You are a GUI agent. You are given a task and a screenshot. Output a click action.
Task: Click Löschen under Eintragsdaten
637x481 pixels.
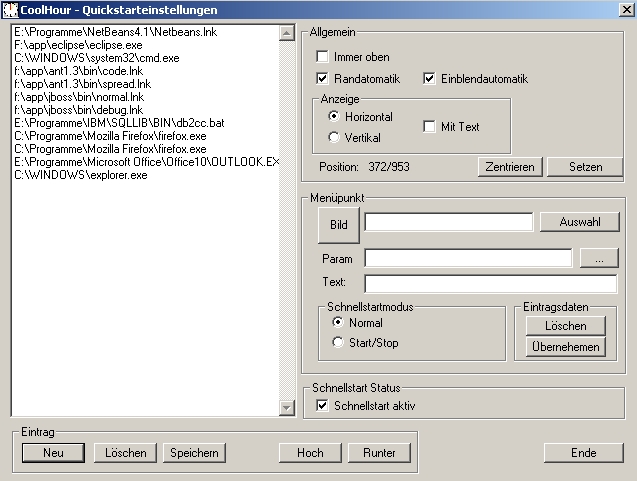(x=566, y=326)
